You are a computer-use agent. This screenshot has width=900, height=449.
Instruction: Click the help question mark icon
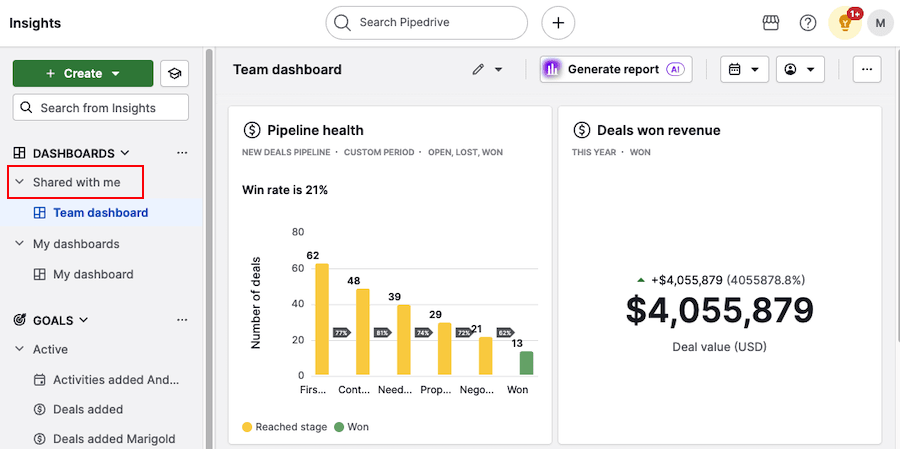point(808,22)
